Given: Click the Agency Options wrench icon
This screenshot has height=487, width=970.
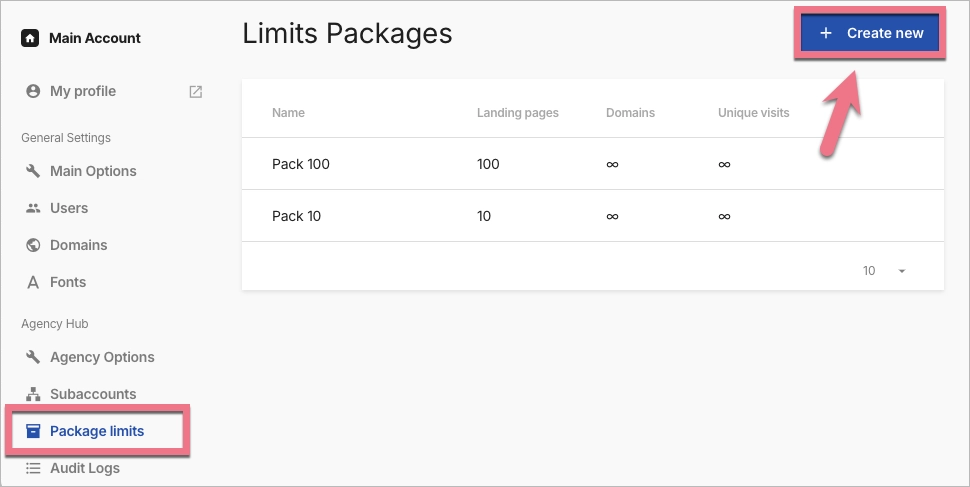Looking at the screenshot, I should 33,357.
